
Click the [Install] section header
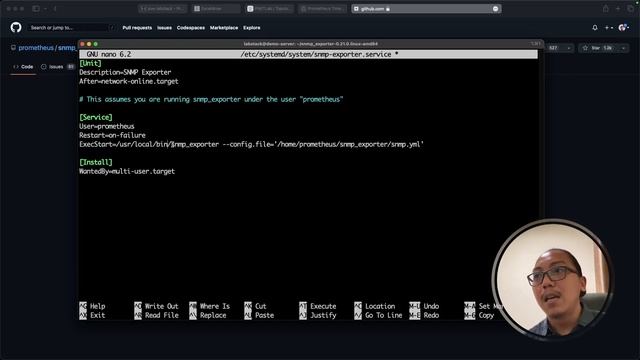click(x=96, y=162)
